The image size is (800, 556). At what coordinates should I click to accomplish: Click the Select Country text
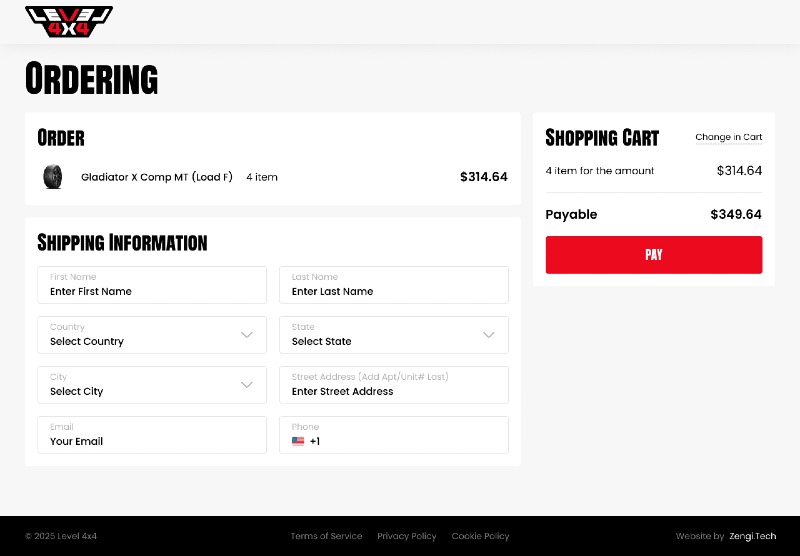click(x=87, y=342)
